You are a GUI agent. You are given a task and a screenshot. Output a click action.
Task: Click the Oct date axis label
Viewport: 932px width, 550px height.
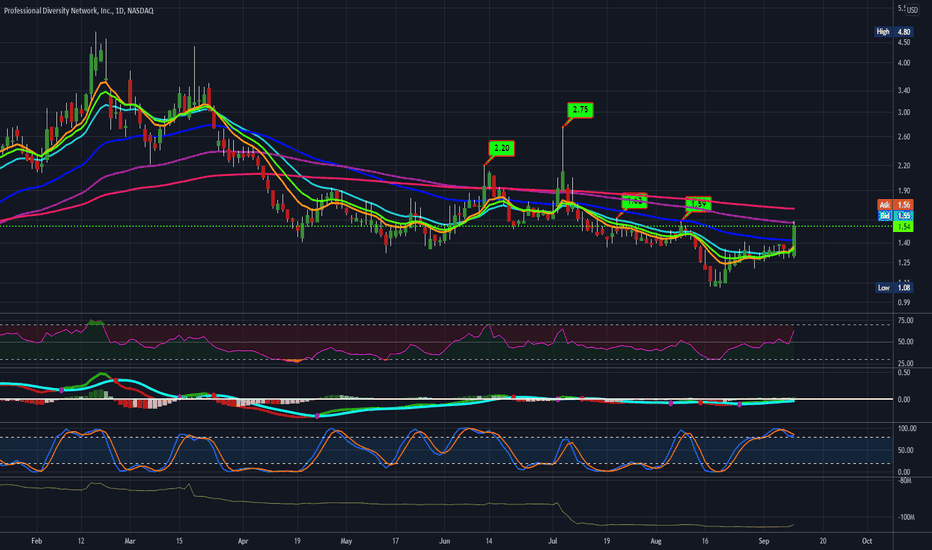[x=867, y=541]
